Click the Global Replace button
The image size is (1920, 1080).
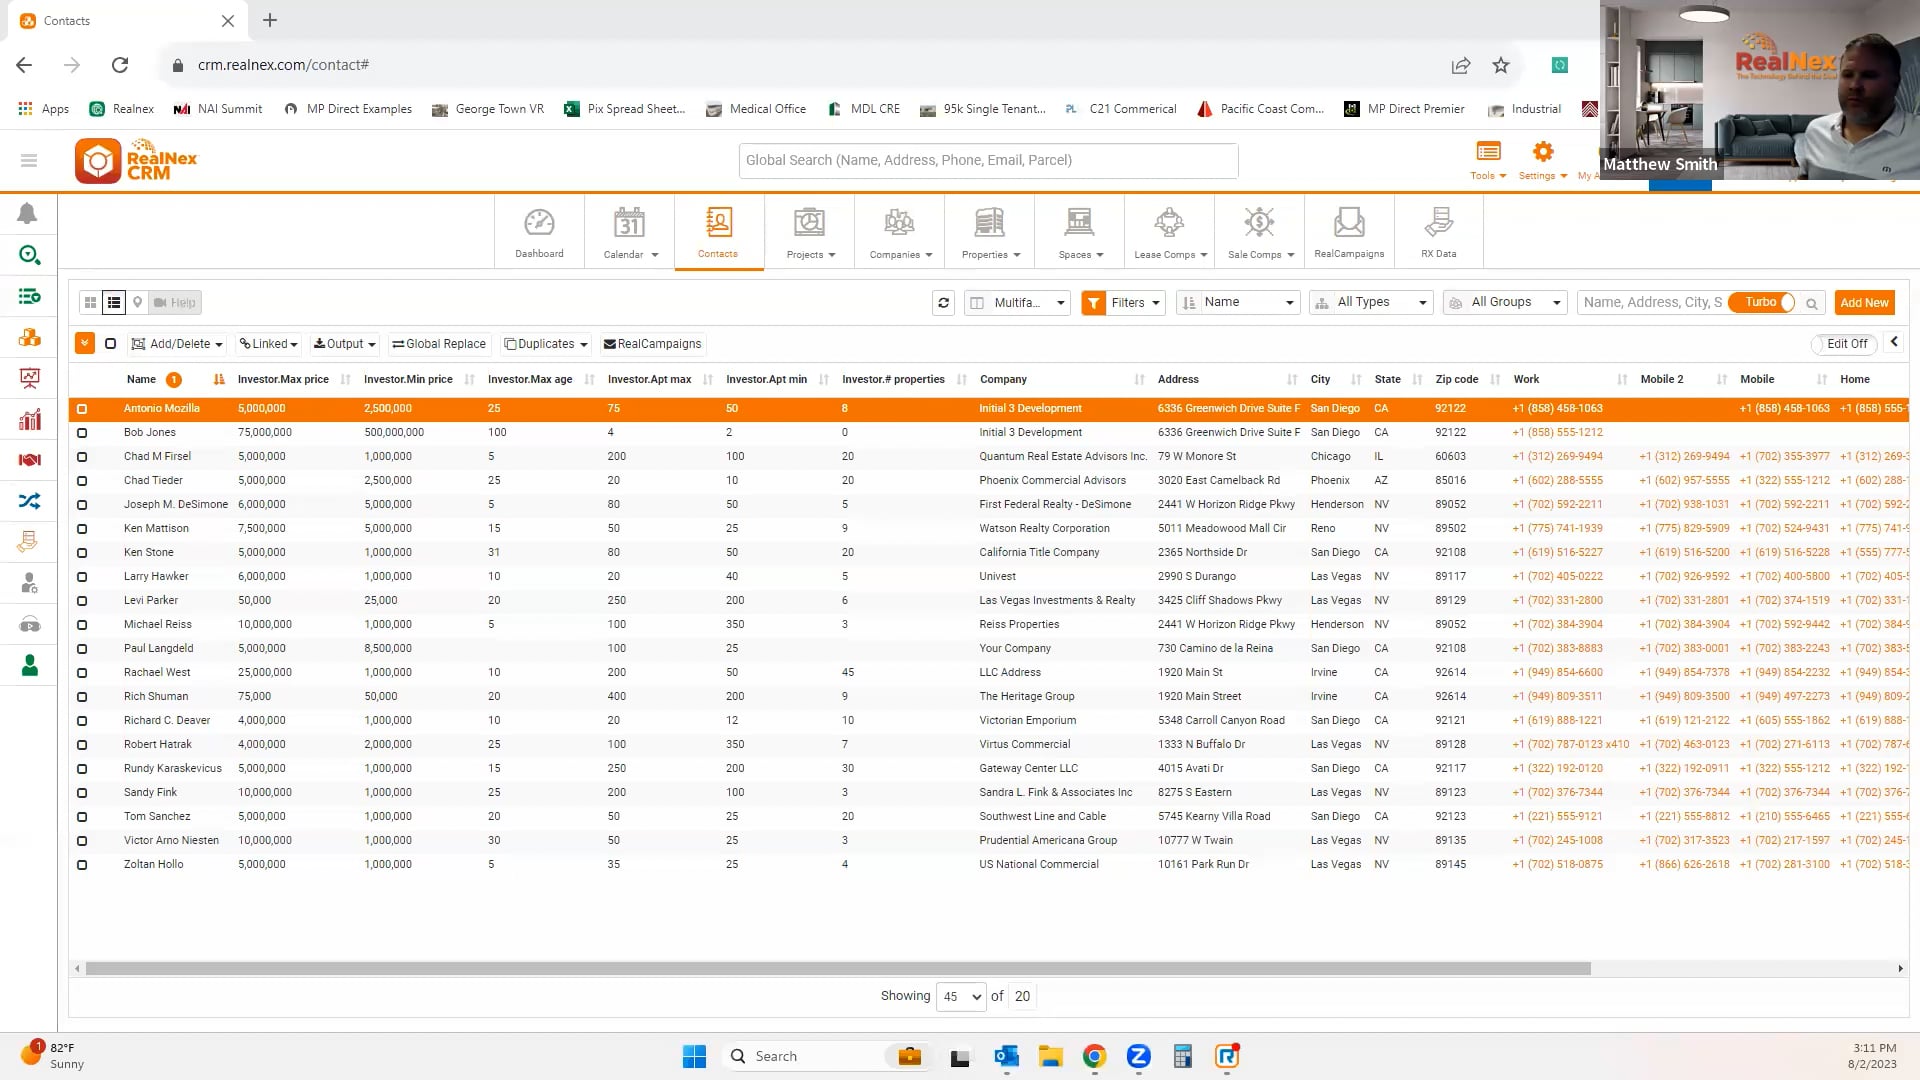click(x=438, y=343)
